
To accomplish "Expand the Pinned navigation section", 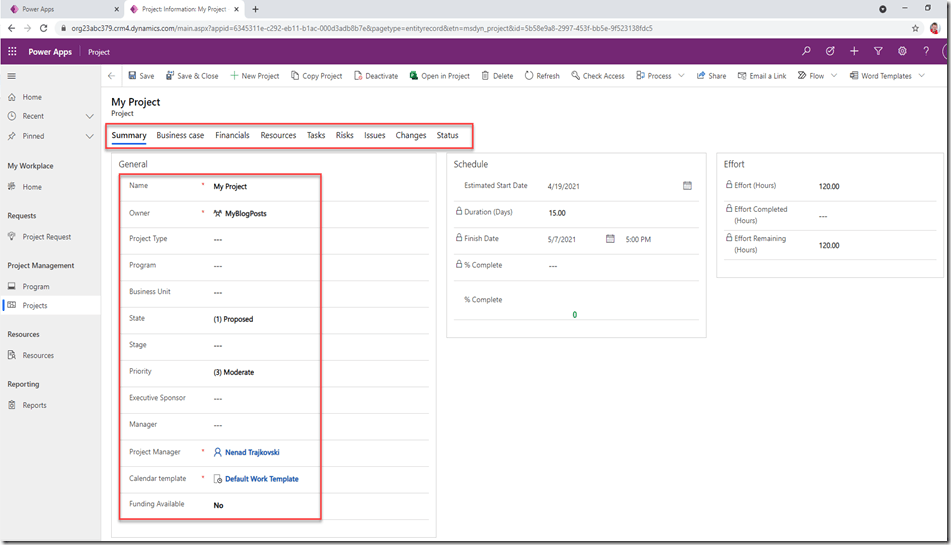I will click(90, 136).
